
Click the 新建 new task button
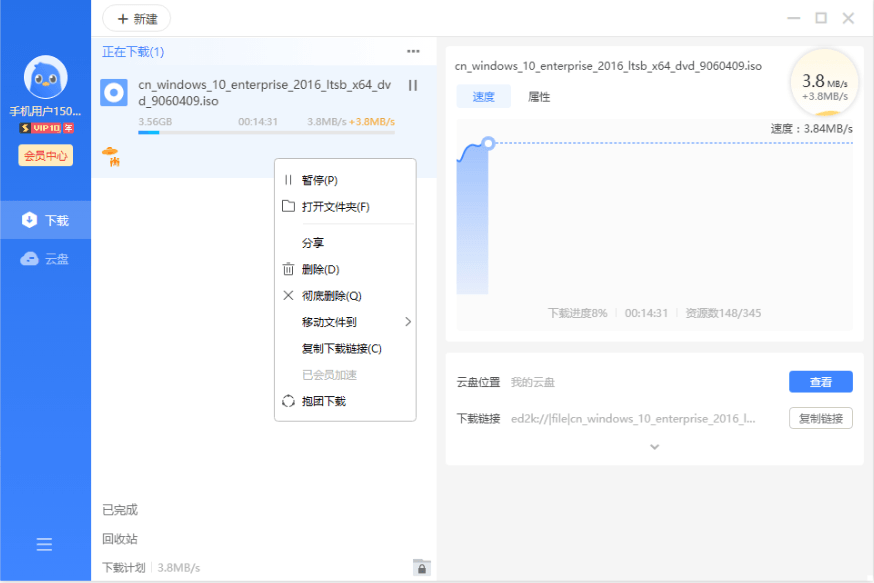[135, 18]
